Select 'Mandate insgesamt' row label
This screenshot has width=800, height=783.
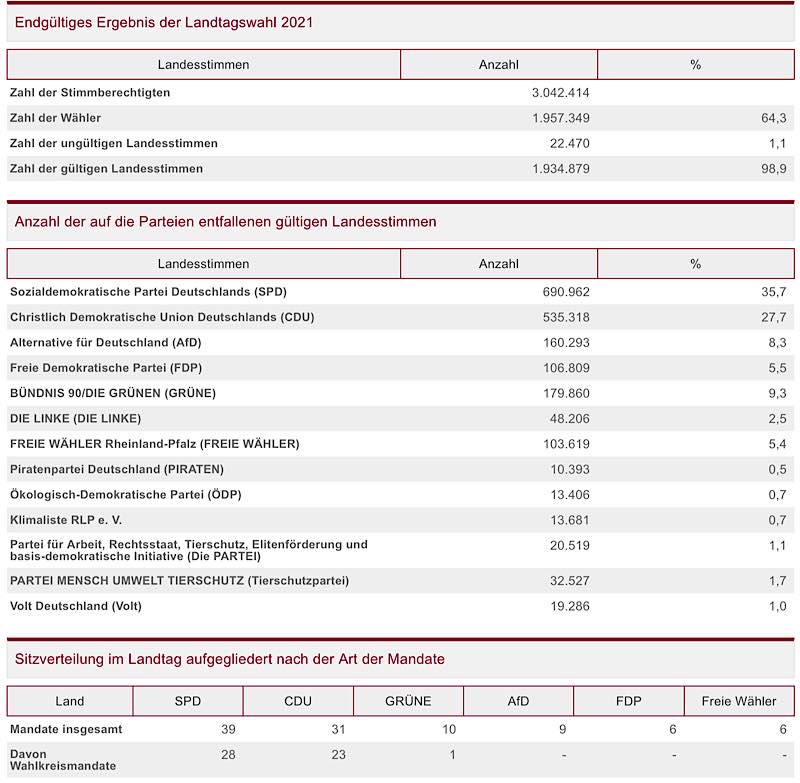coord(66,729)
